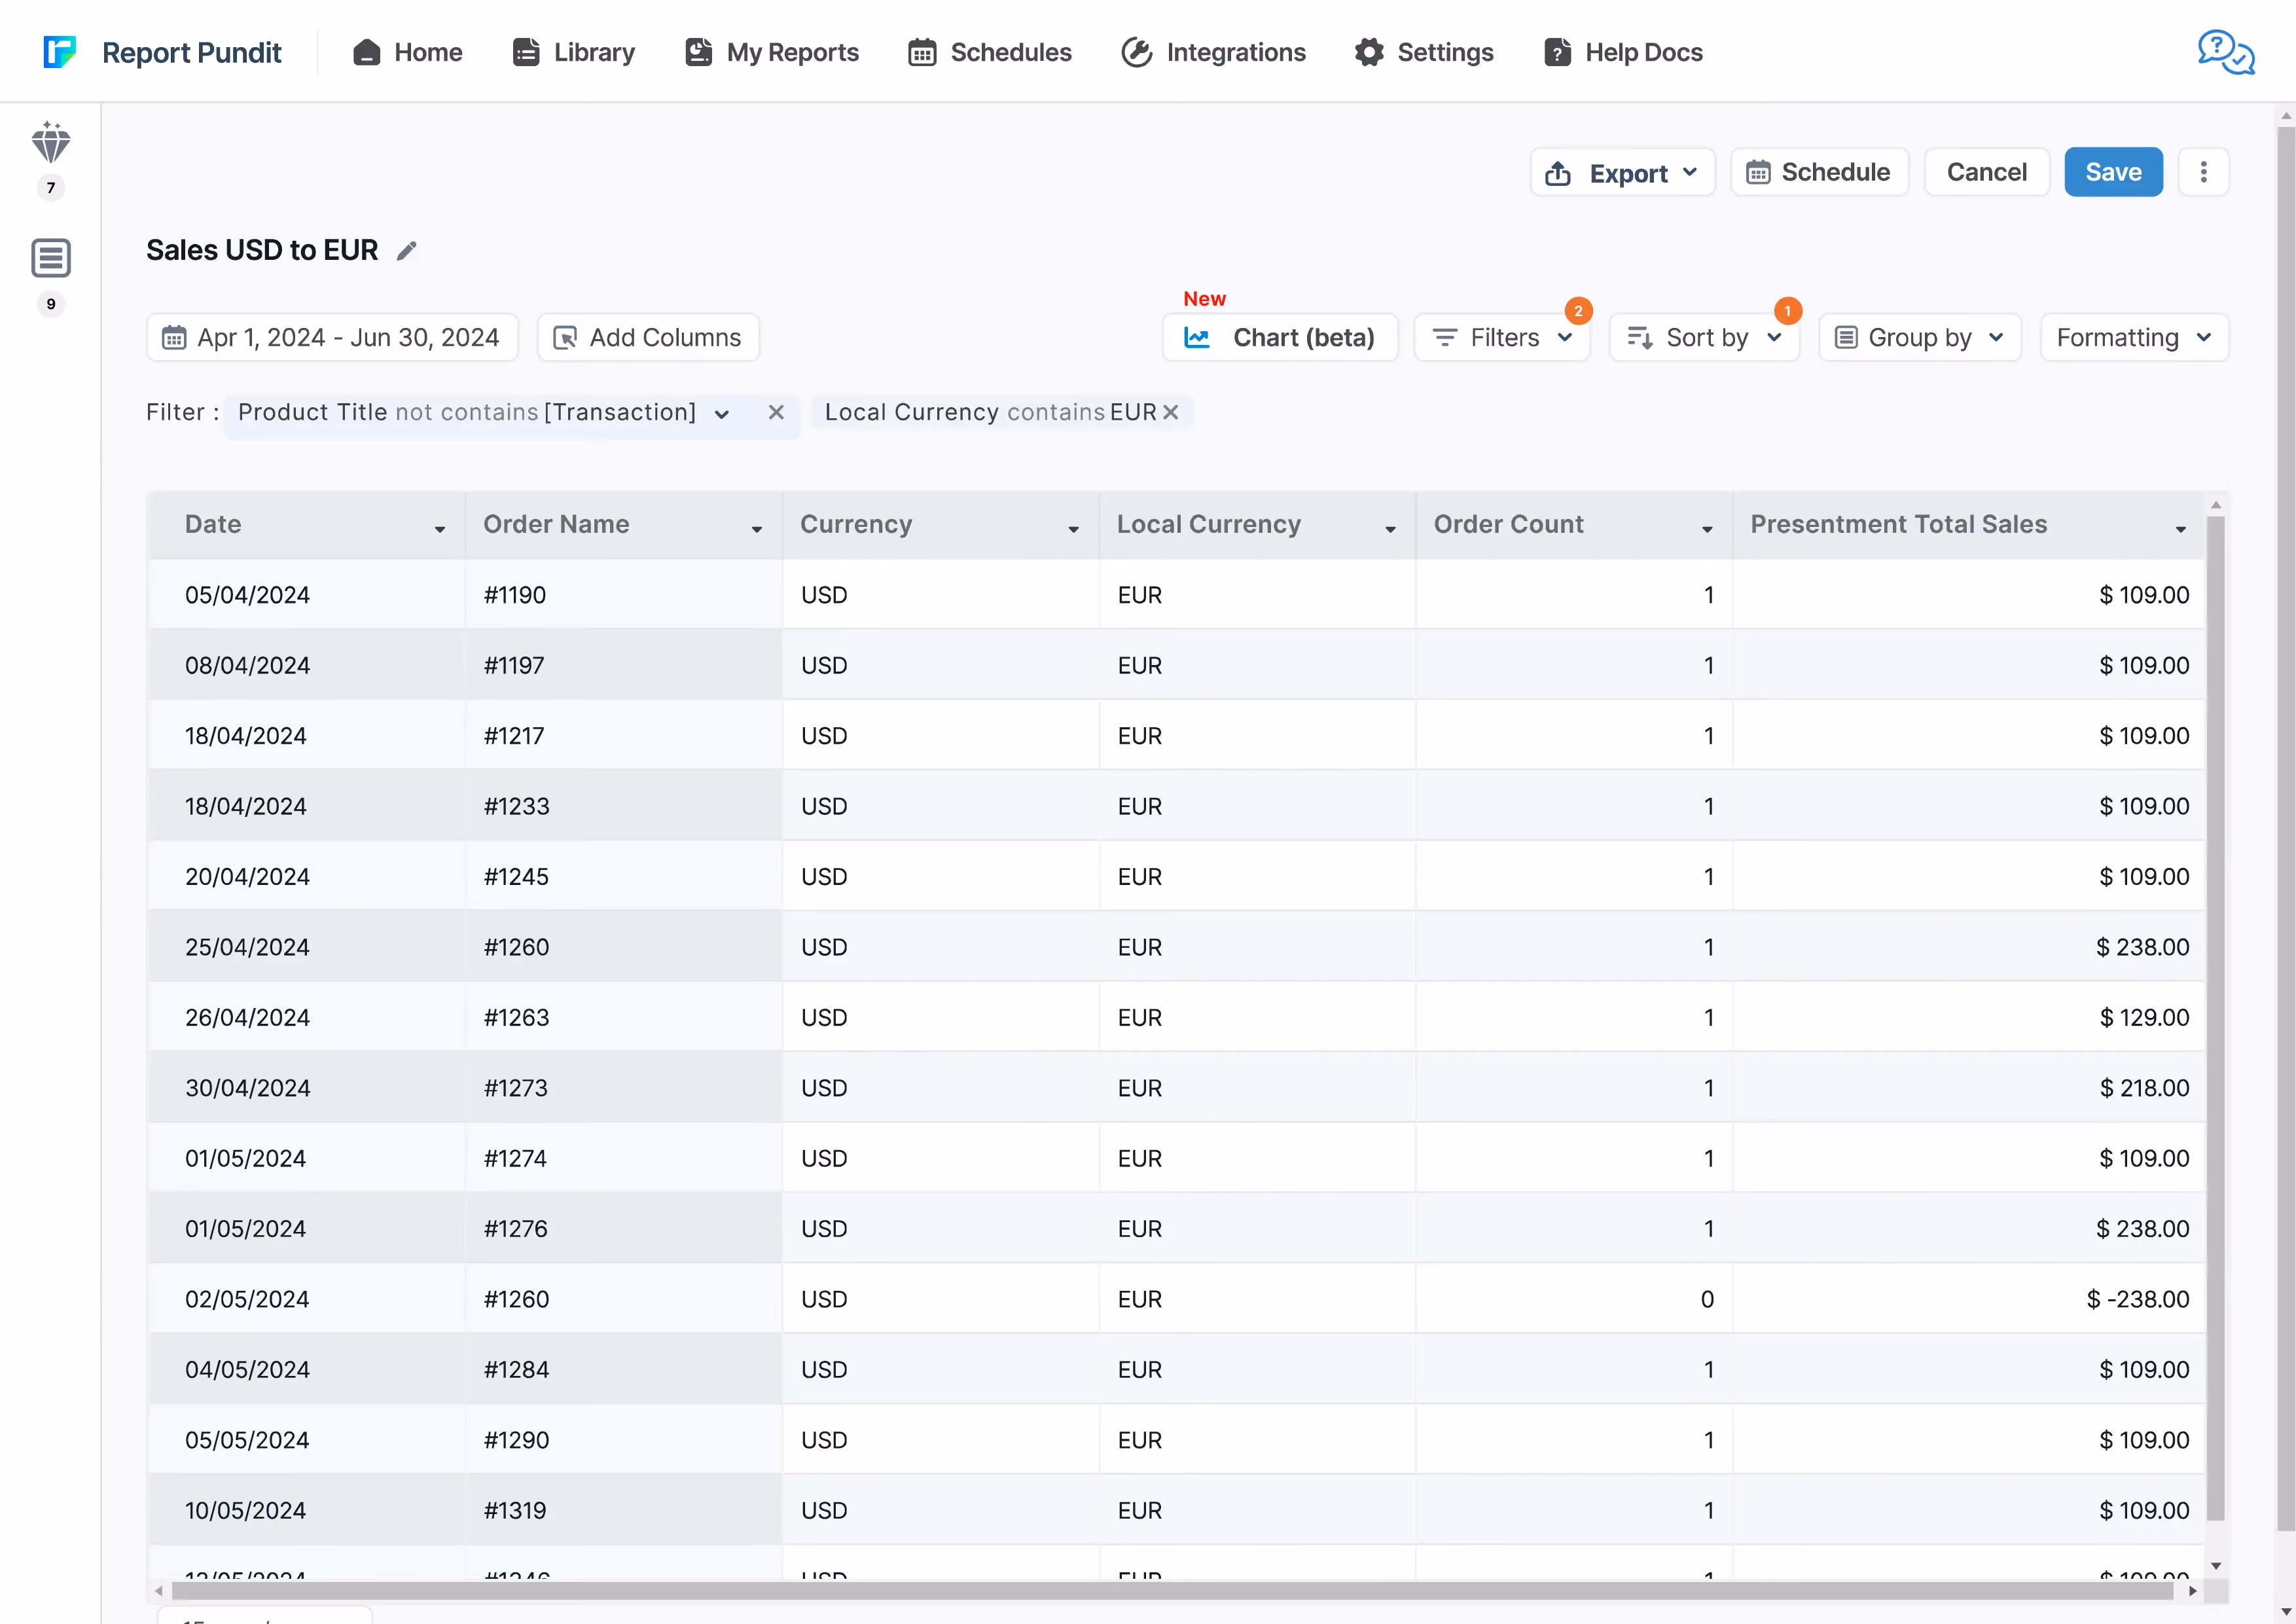The width and height of the screenshot is (2296, 1624).
Task: Open Date column header menu arrow
Action: [x=440, y=529]
